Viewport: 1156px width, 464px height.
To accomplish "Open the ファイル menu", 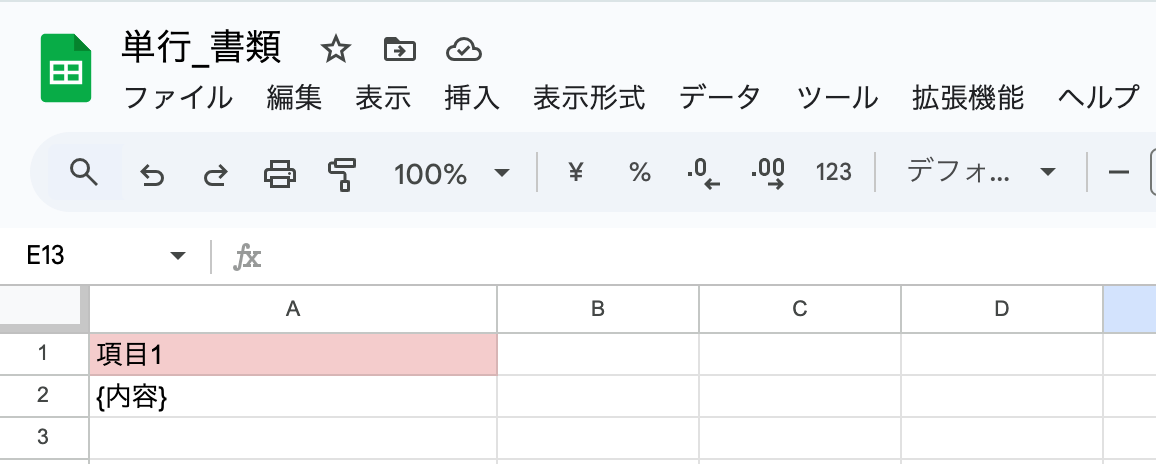I will coord(178,98).
